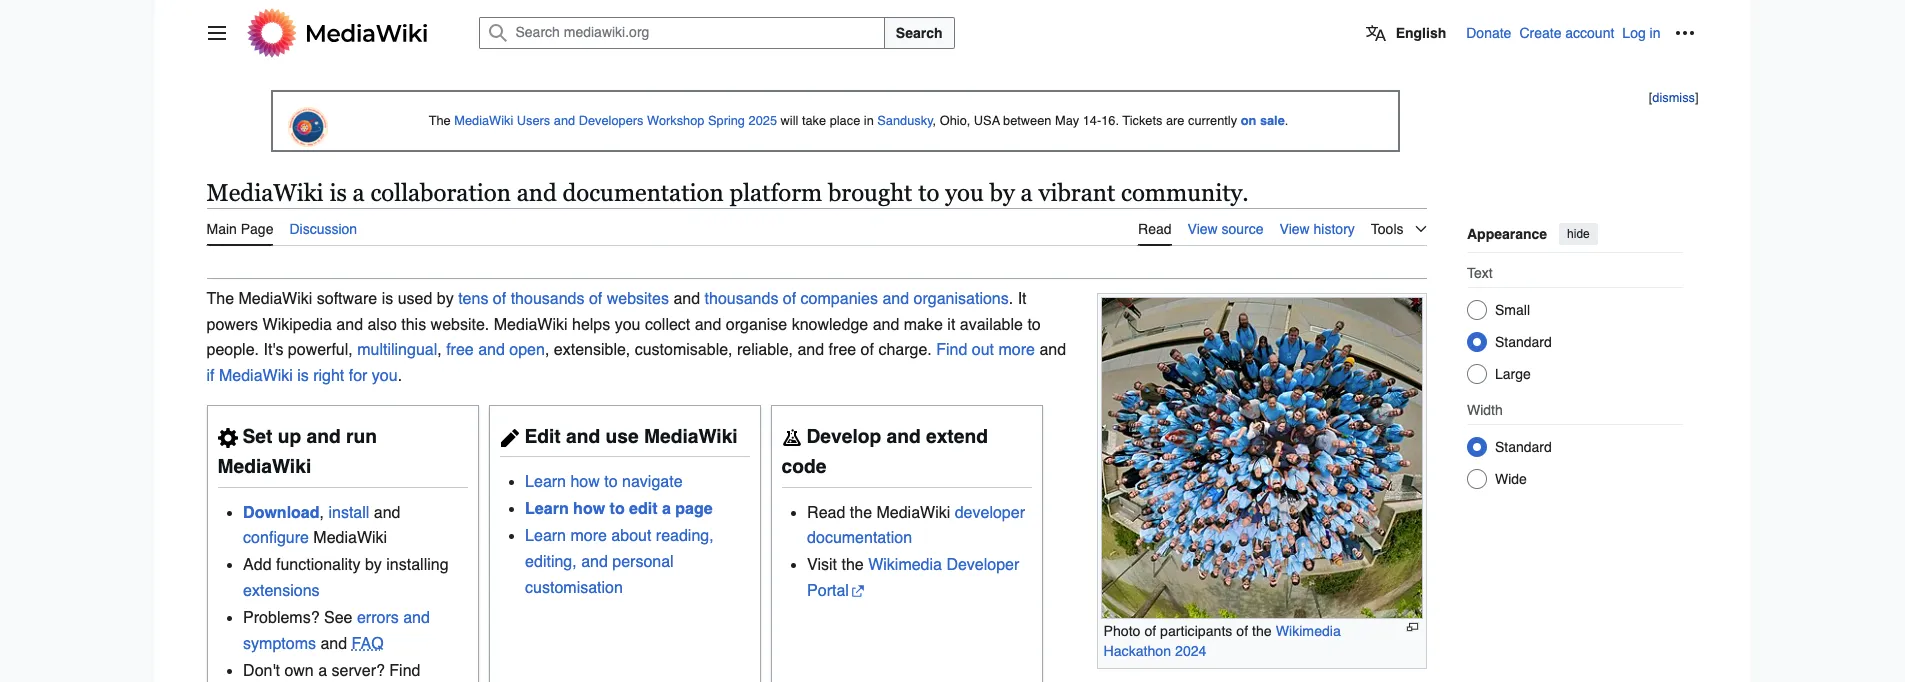This screenshot has height=682, width=1905.
Task: Click the Download link
Action: [281, 513]
